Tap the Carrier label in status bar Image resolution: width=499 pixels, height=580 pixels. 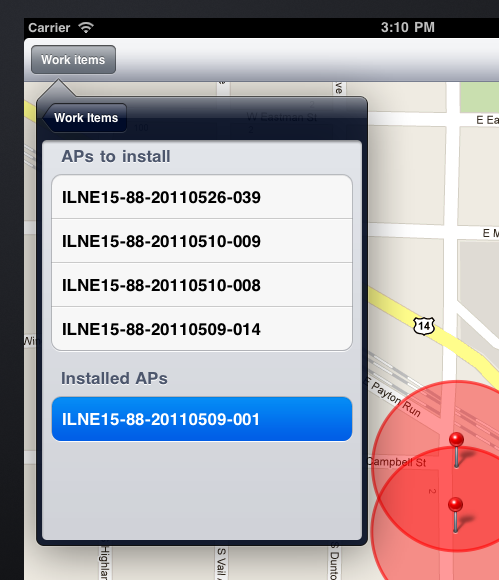pos(49,28)
